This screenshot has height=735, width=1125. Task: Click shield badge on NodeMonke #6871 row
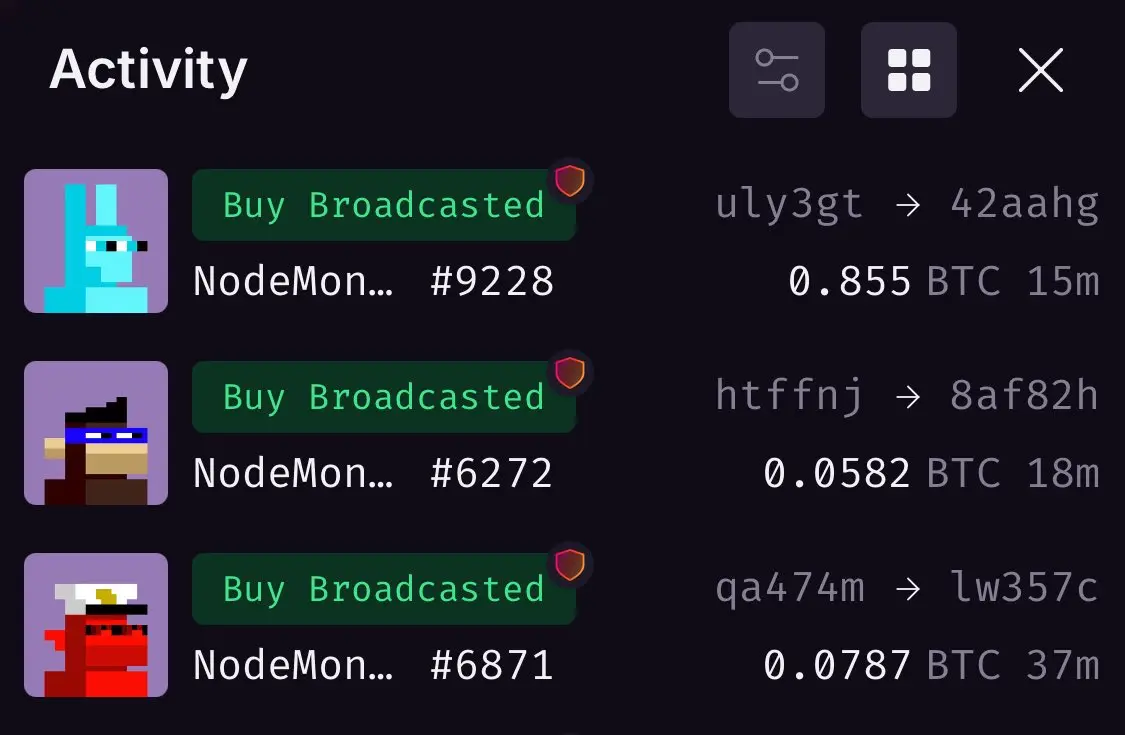point(570,565)
